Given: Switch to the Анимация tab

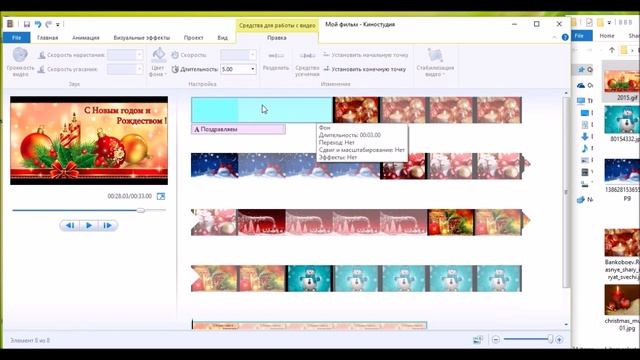Looking at the screenshot, I should pyautogui.click(x=86, y=38).
